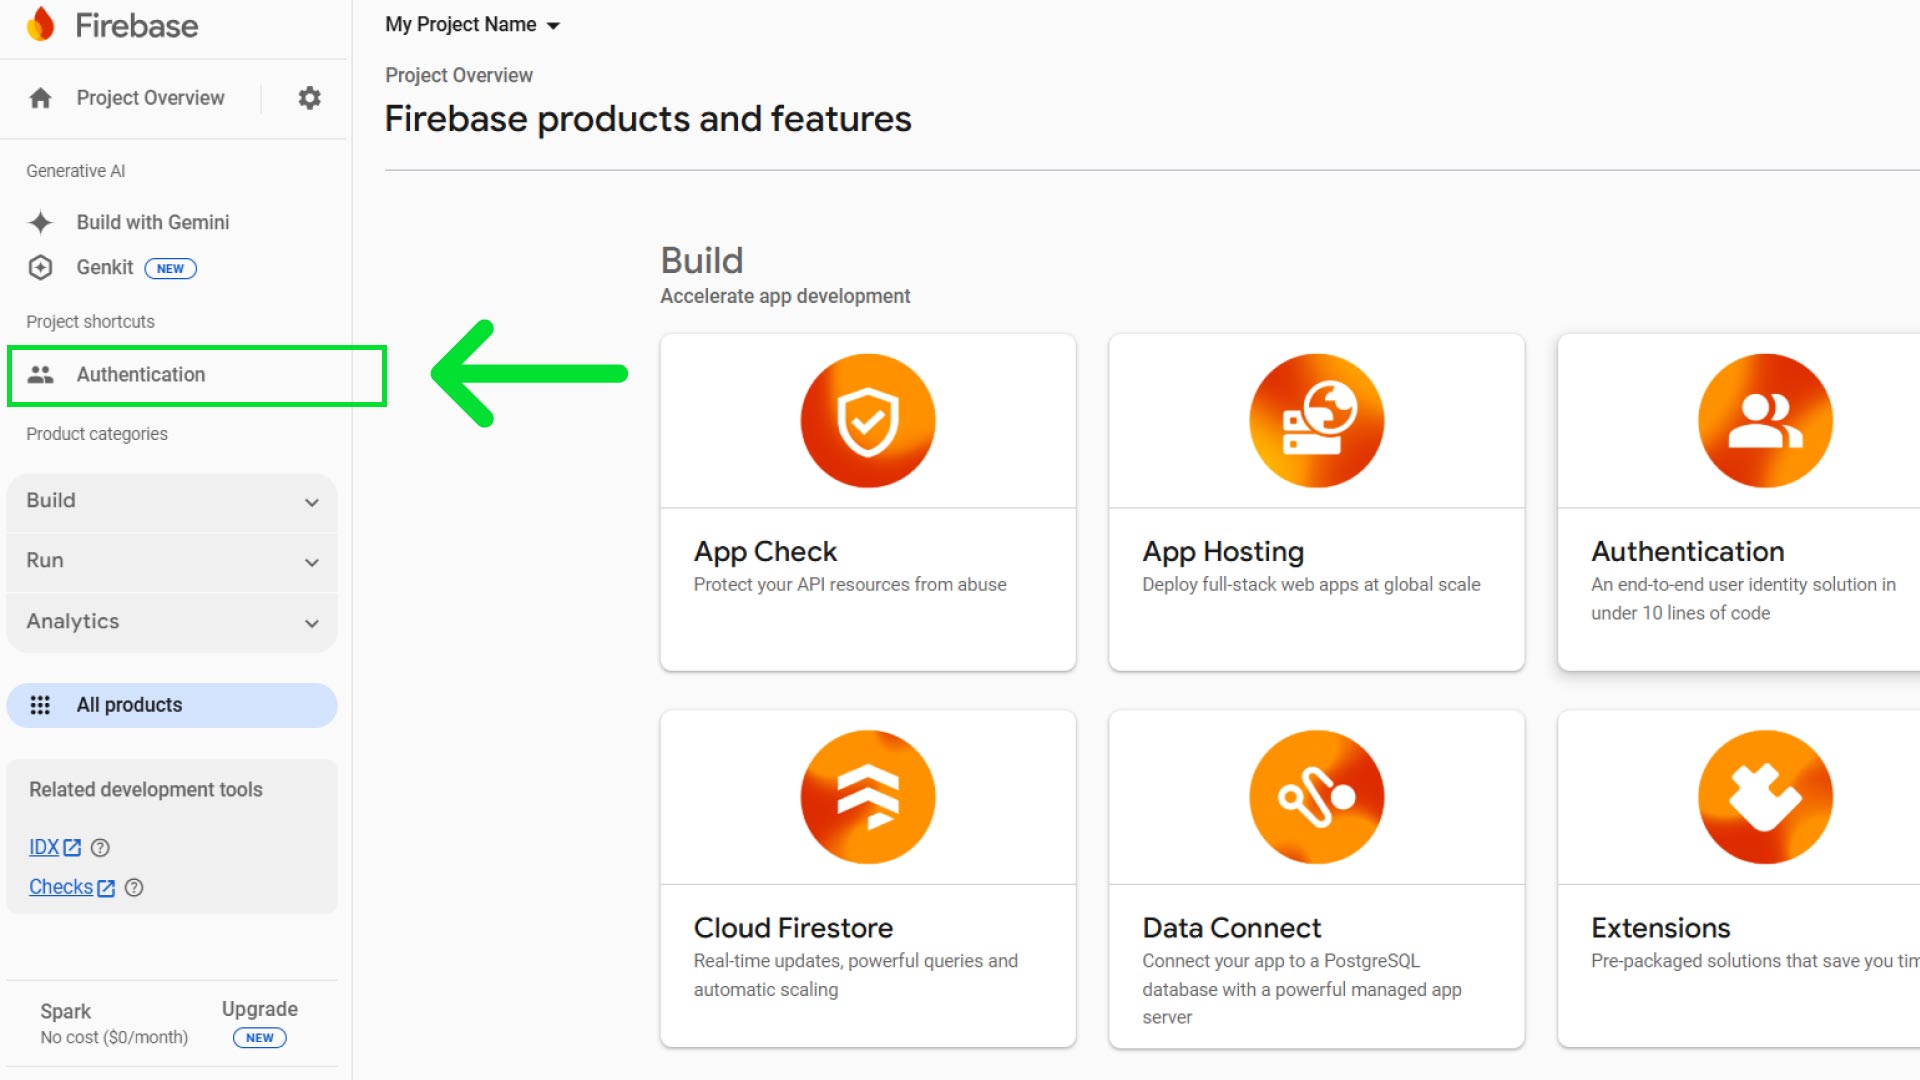Viewport: 1920px width, 1080px height.
Task: Open project settings gear icon
Action: coord(309,97)
